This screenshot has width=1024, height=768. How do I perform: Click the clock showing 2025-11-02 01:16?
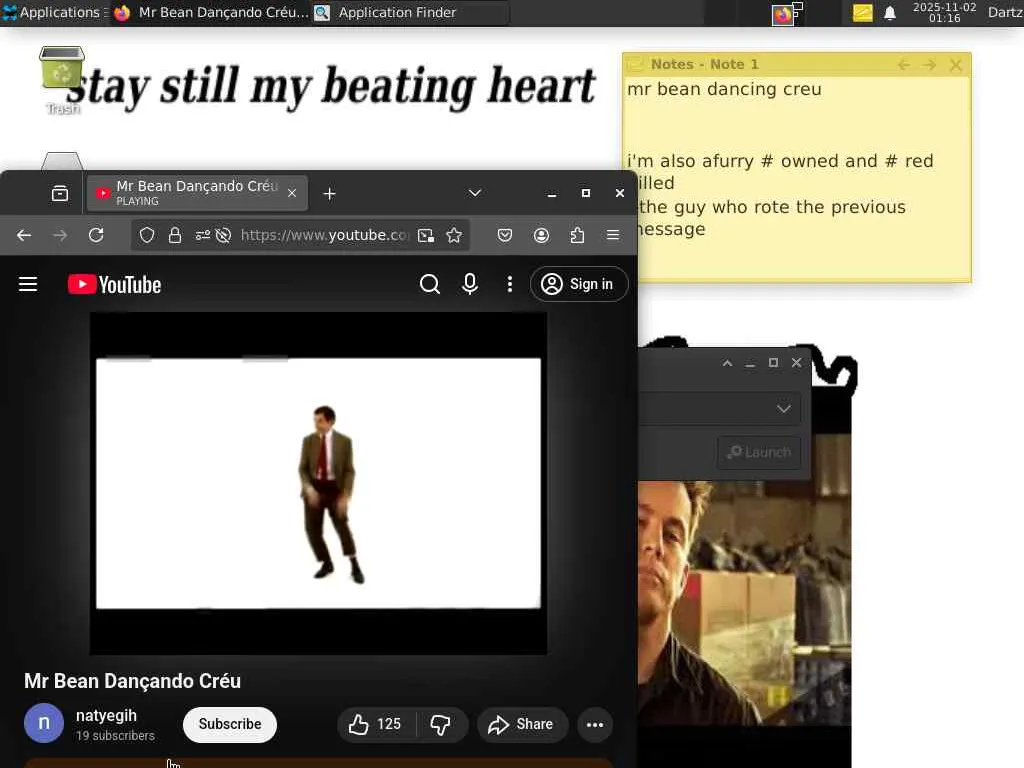pos(944,12)
